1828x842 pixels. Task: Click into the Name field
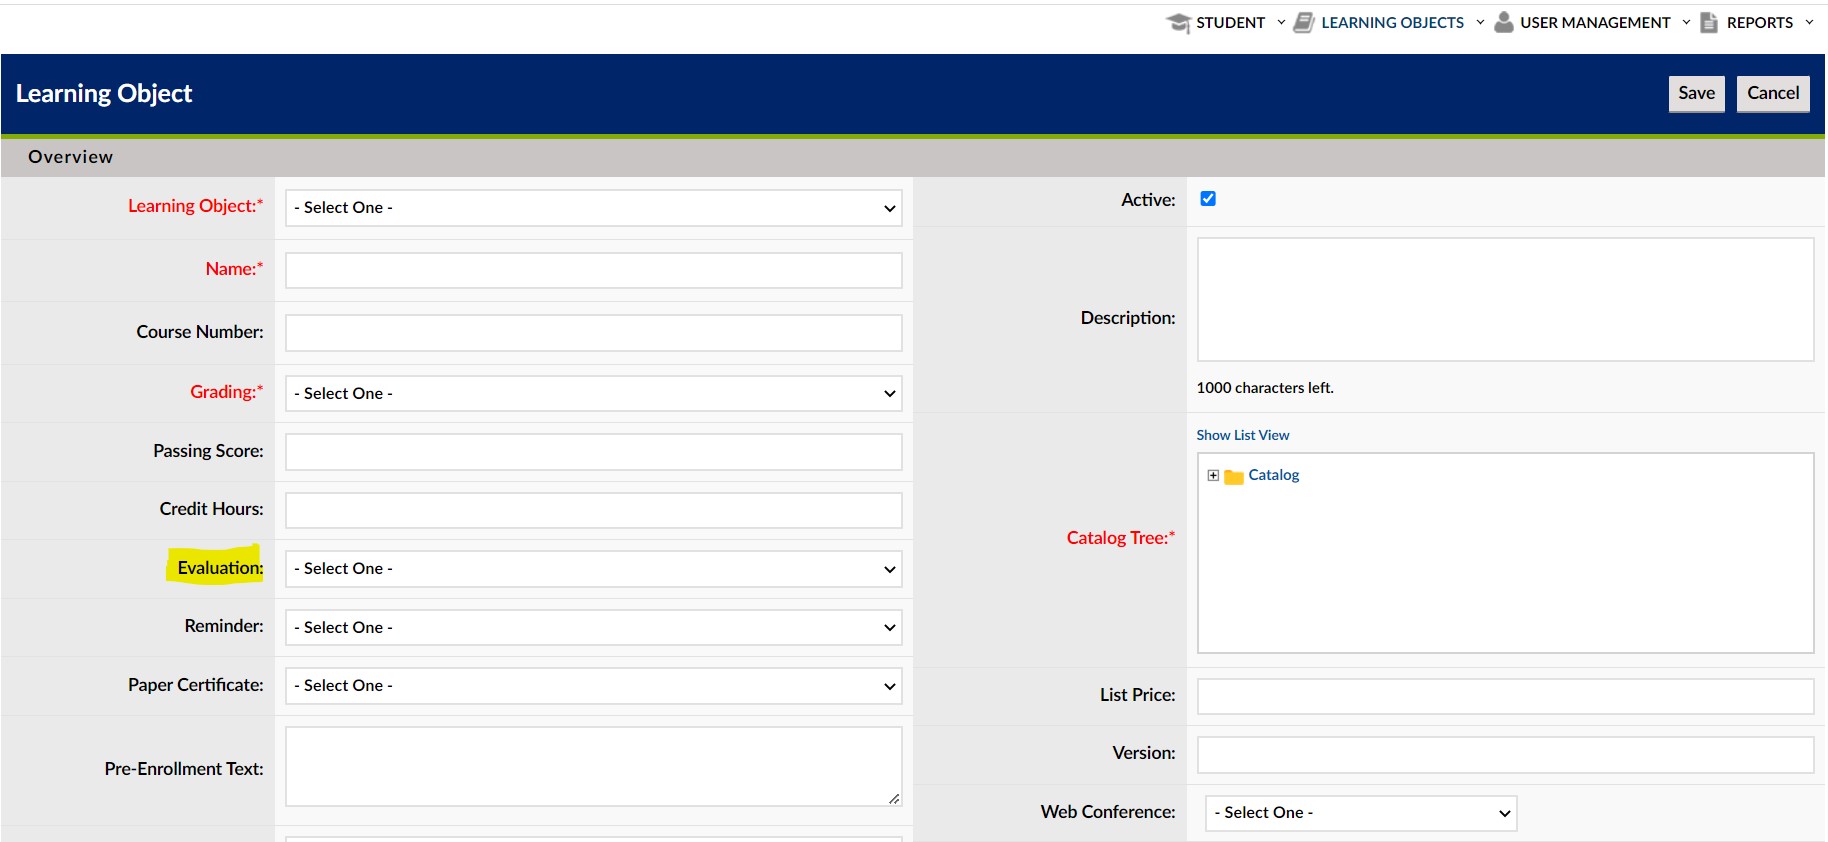[x=594, y=270]
